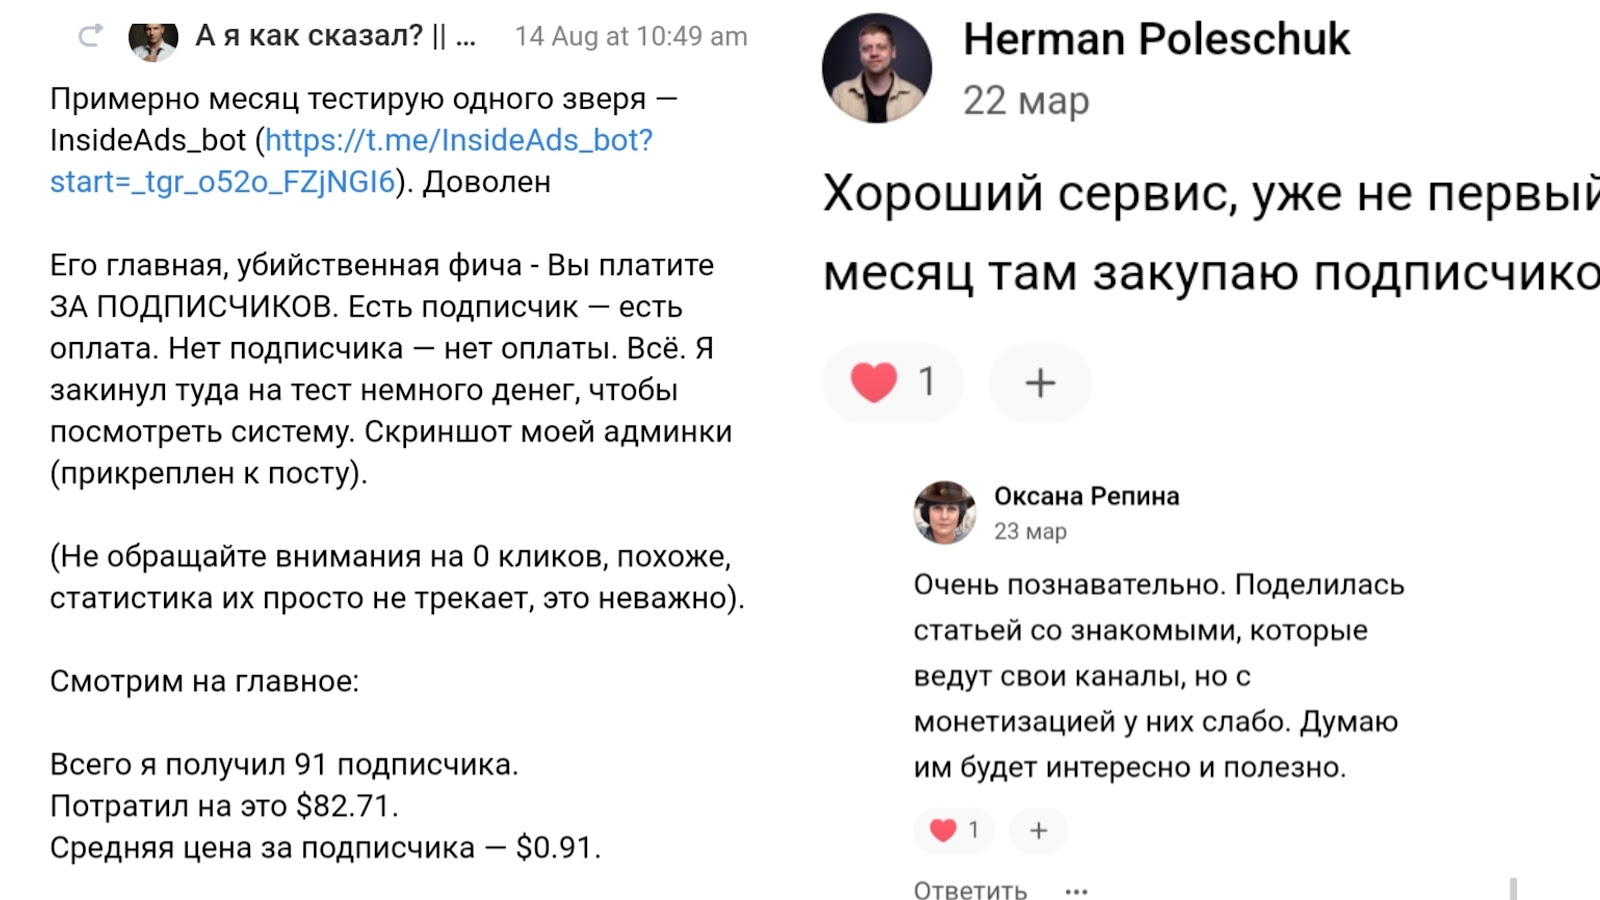The width and height of the screenshot is (1600, 900).
Task: Click the "22 мар" post date
Action: pos(1025,101)
